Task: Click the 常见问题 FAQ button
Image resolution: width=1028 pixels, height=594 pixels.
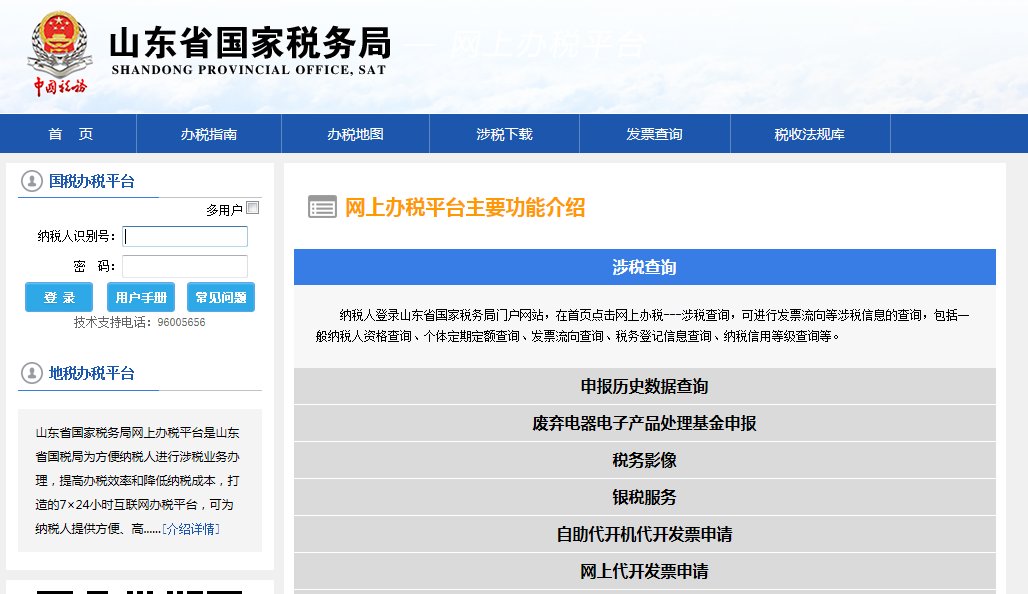Action: click(221, 297)
